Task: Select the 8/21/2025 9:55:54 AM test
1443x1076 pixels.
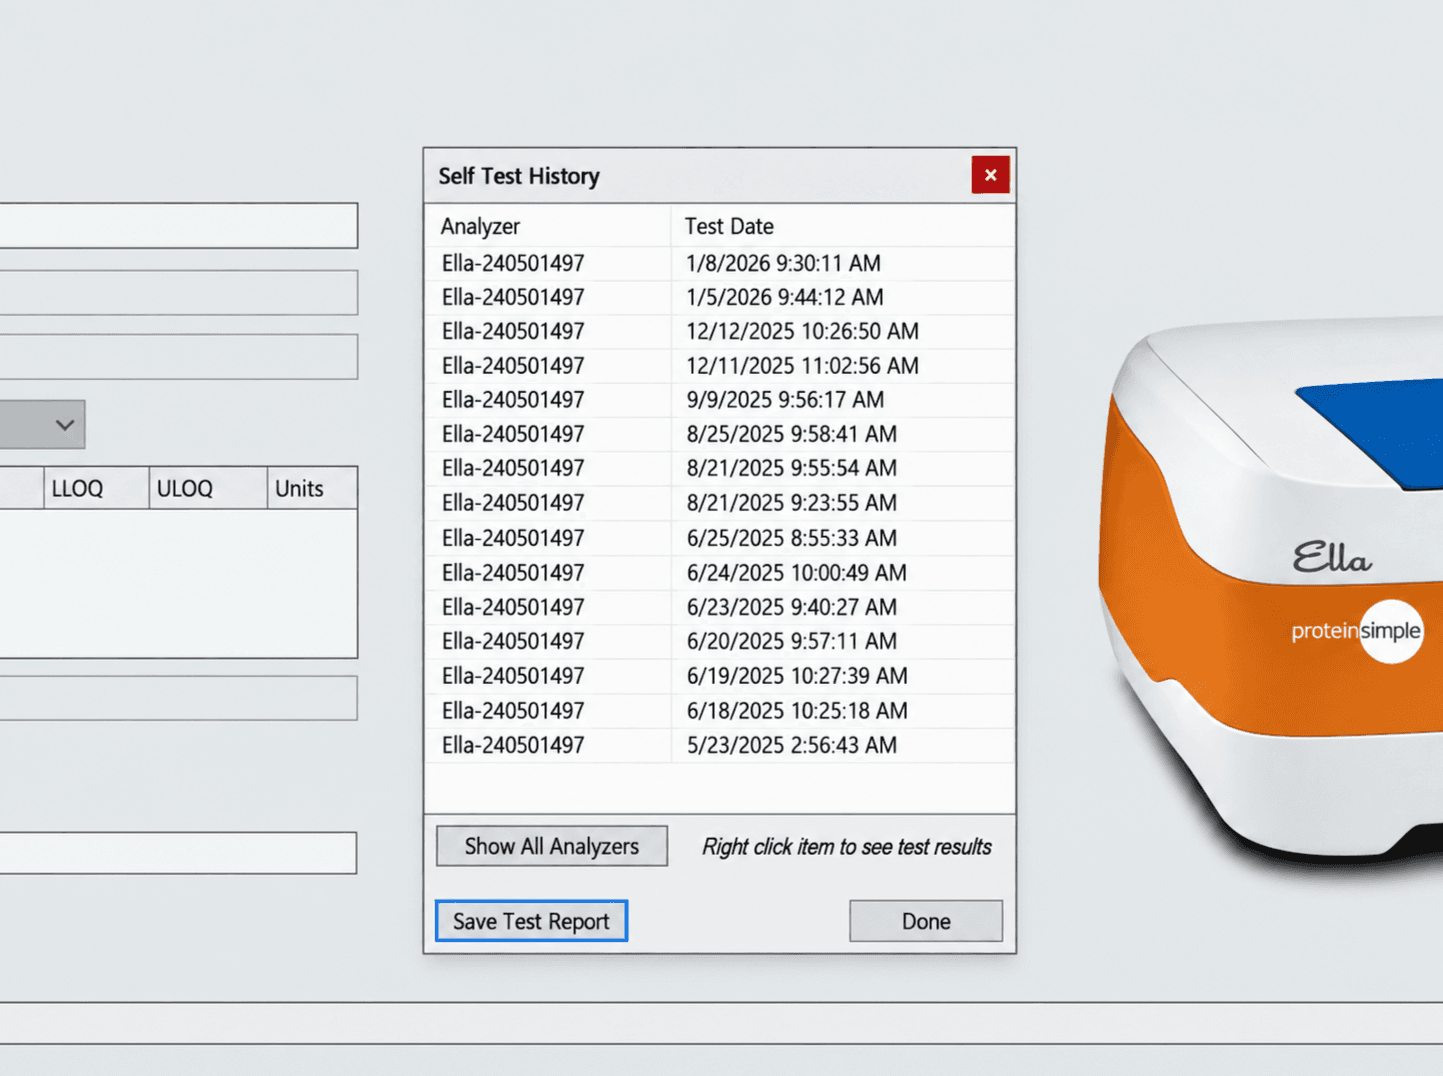Action: pos(720,468)
